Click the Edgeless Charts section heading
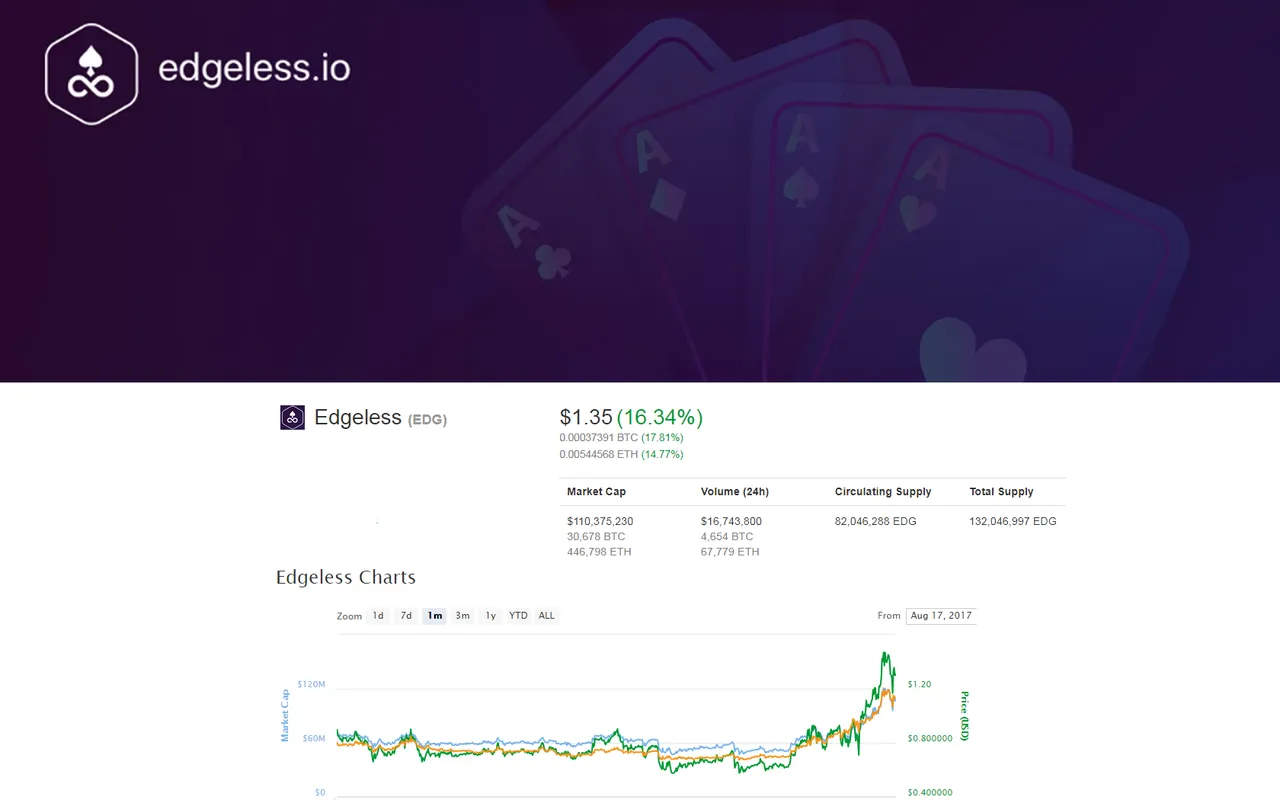Screen dimensions: 1280x800 346,577
